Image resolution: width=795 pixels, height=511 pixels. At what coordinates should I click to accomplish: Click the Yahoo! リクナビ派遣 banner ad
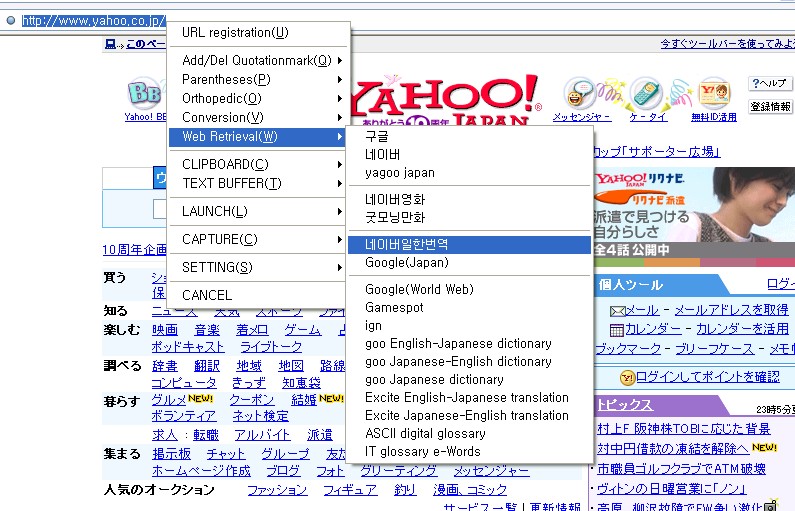tap(694, 217)
